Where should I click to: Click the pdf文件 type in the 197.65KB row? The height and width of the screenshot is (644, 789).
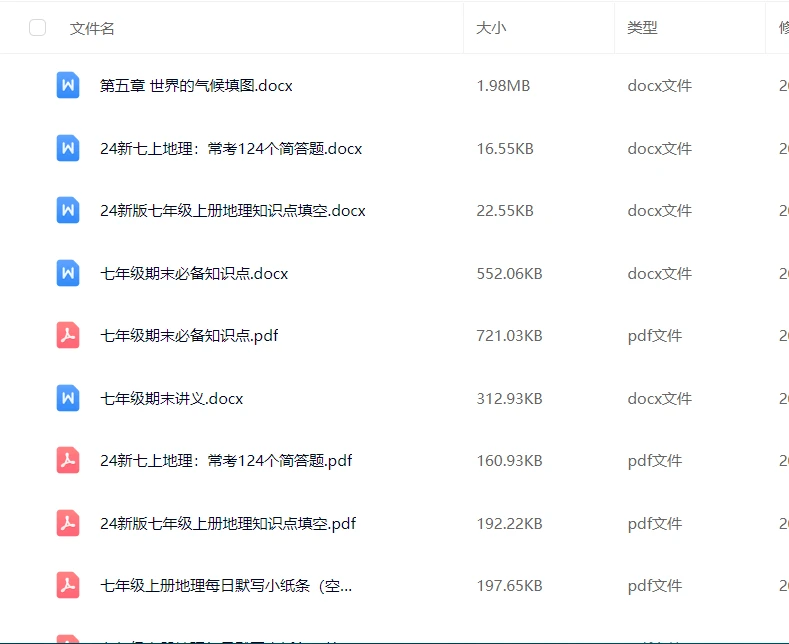655,586
